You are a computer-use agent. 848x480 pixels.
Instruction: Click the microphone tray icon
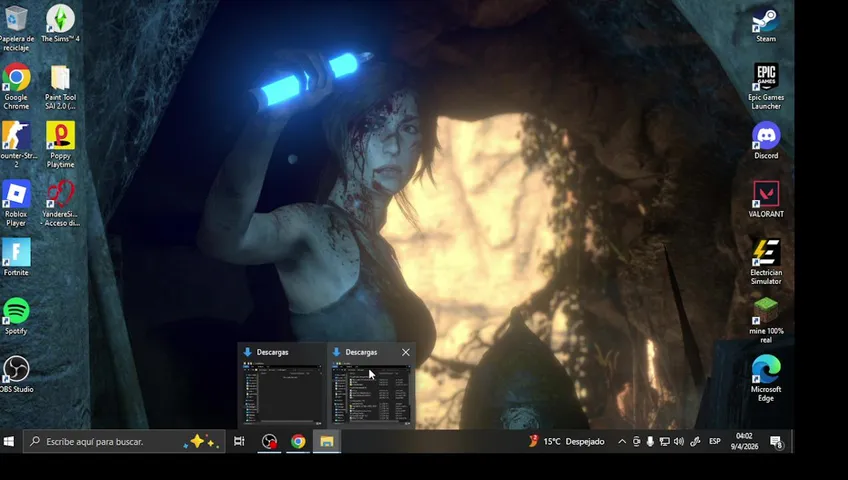(650, 442)
